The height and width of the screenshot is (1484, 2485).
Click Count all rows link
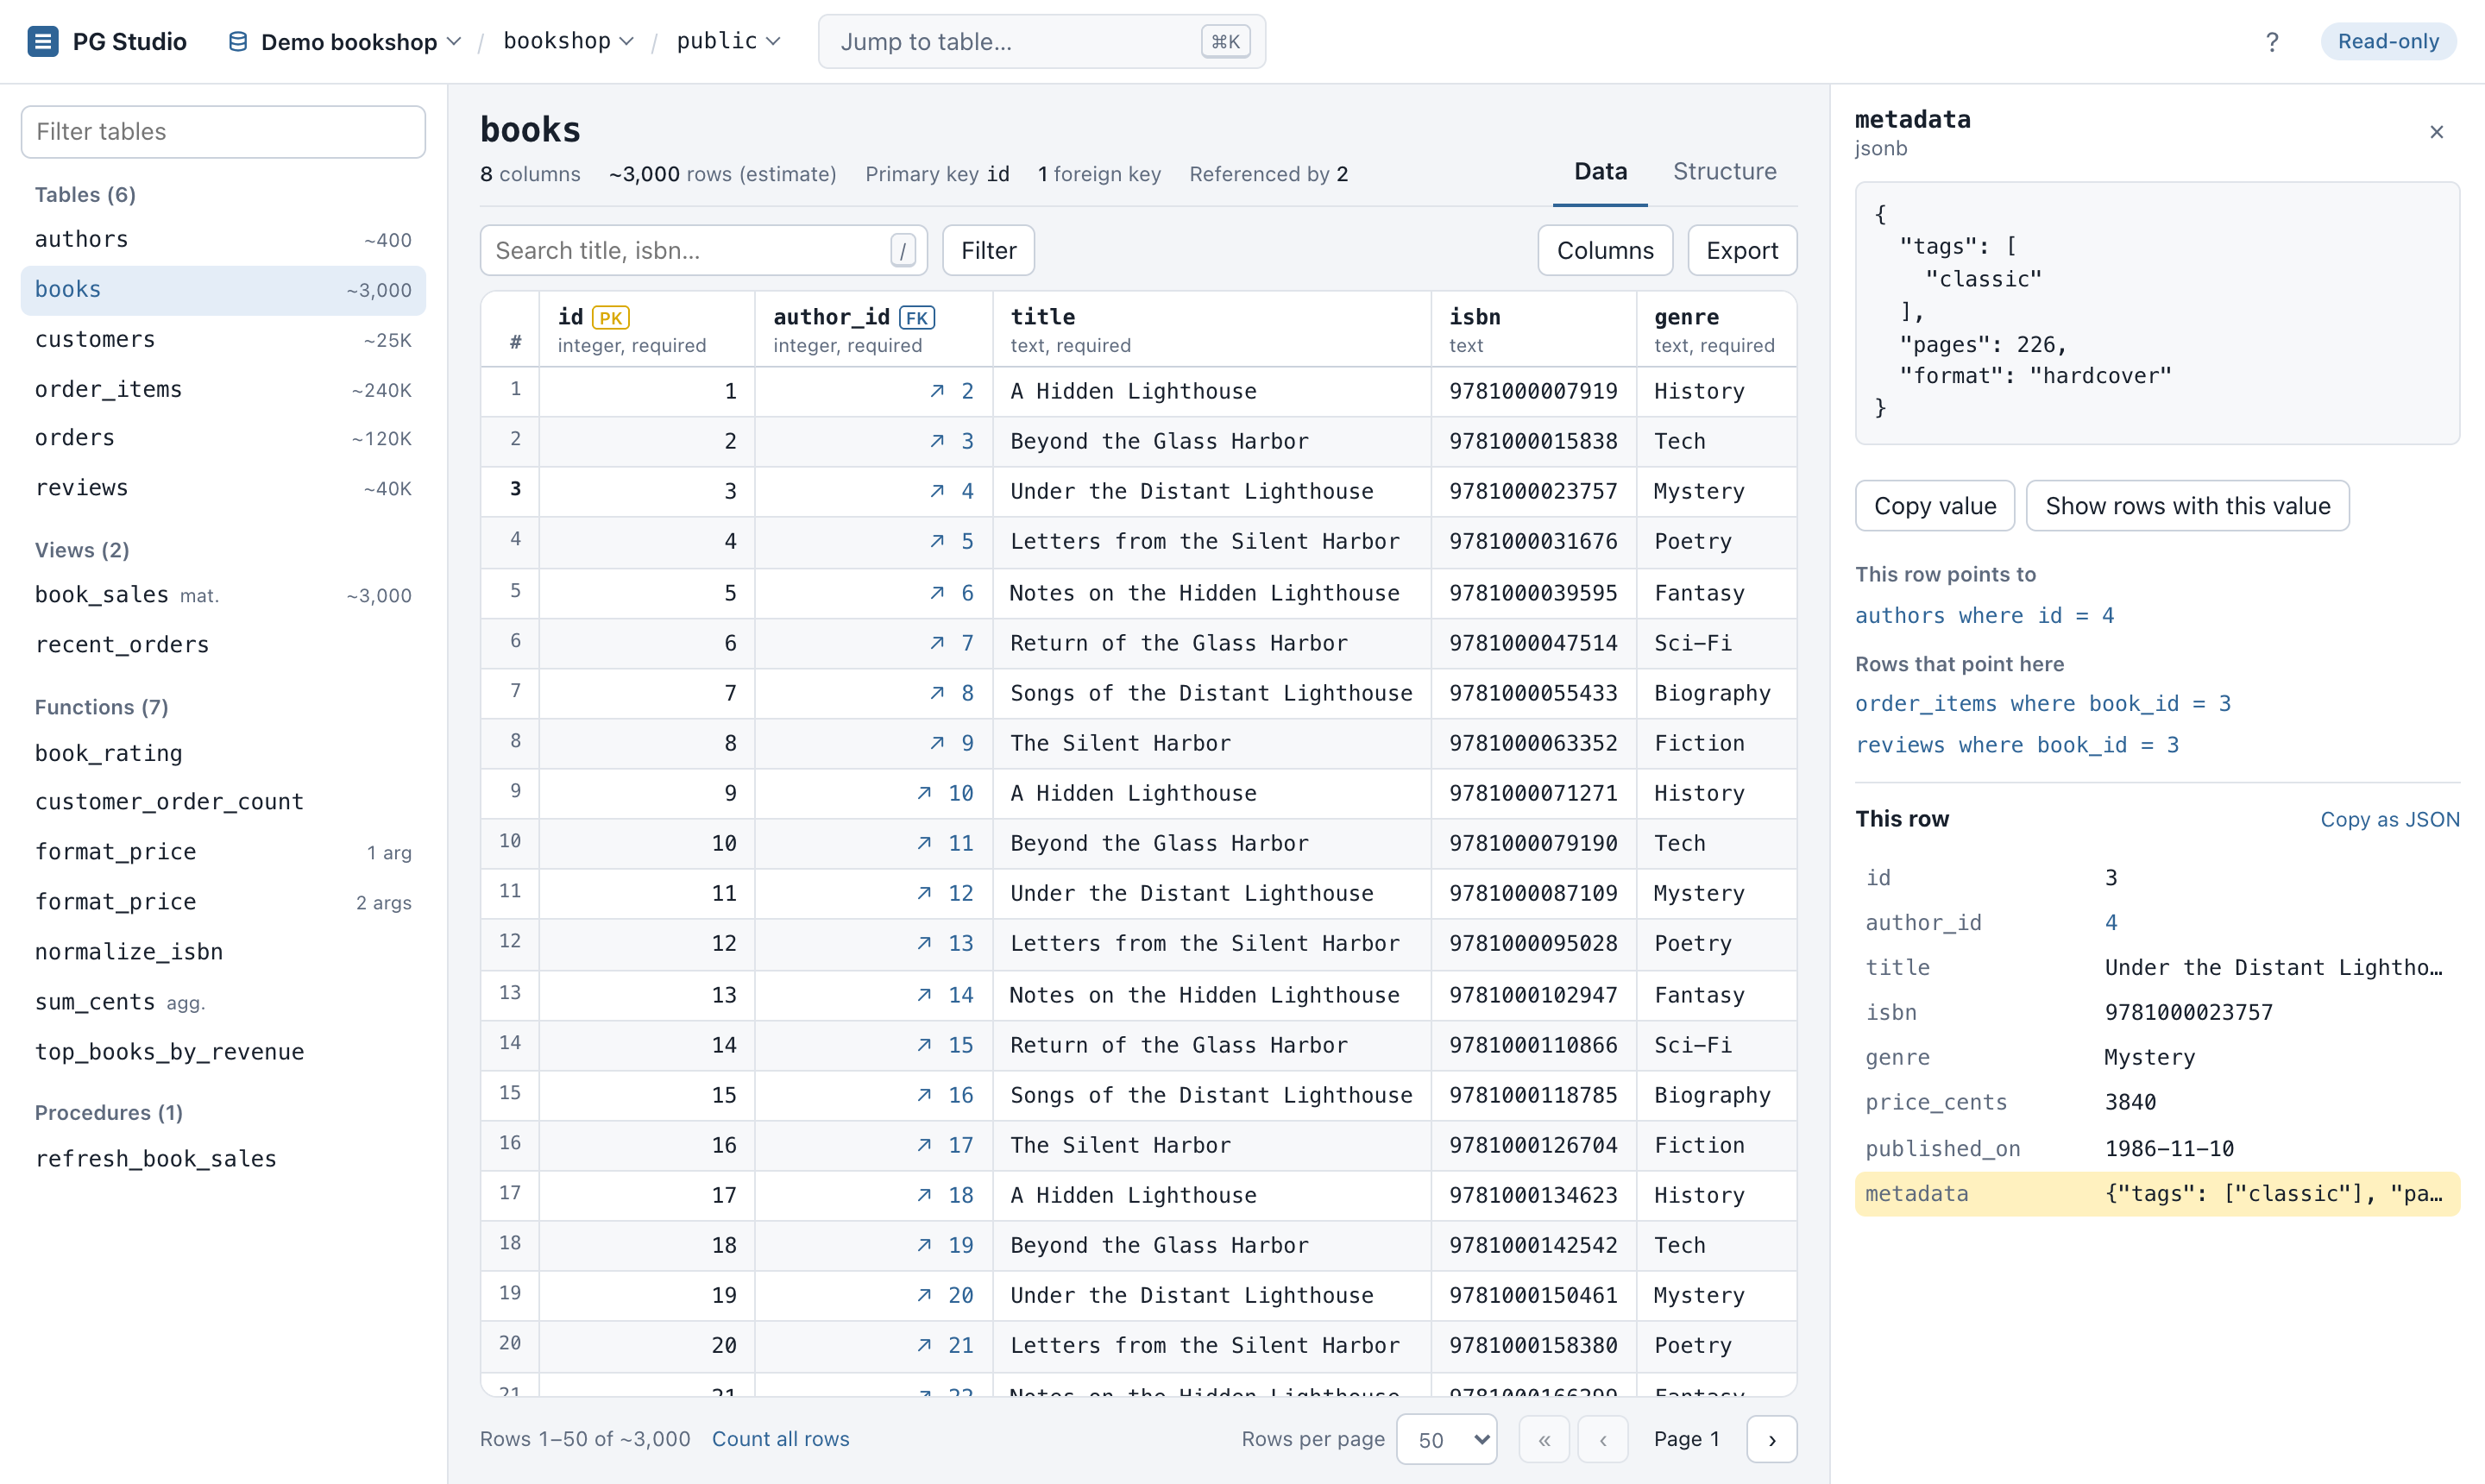point(780,1439)
